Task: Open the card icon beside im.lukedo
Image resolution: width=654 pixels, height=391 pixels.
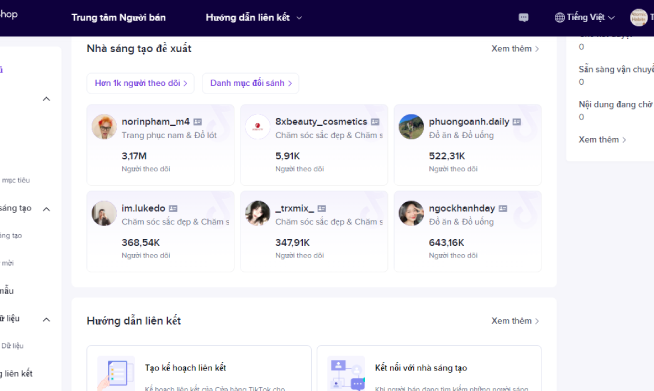Action: coord(173,208)
